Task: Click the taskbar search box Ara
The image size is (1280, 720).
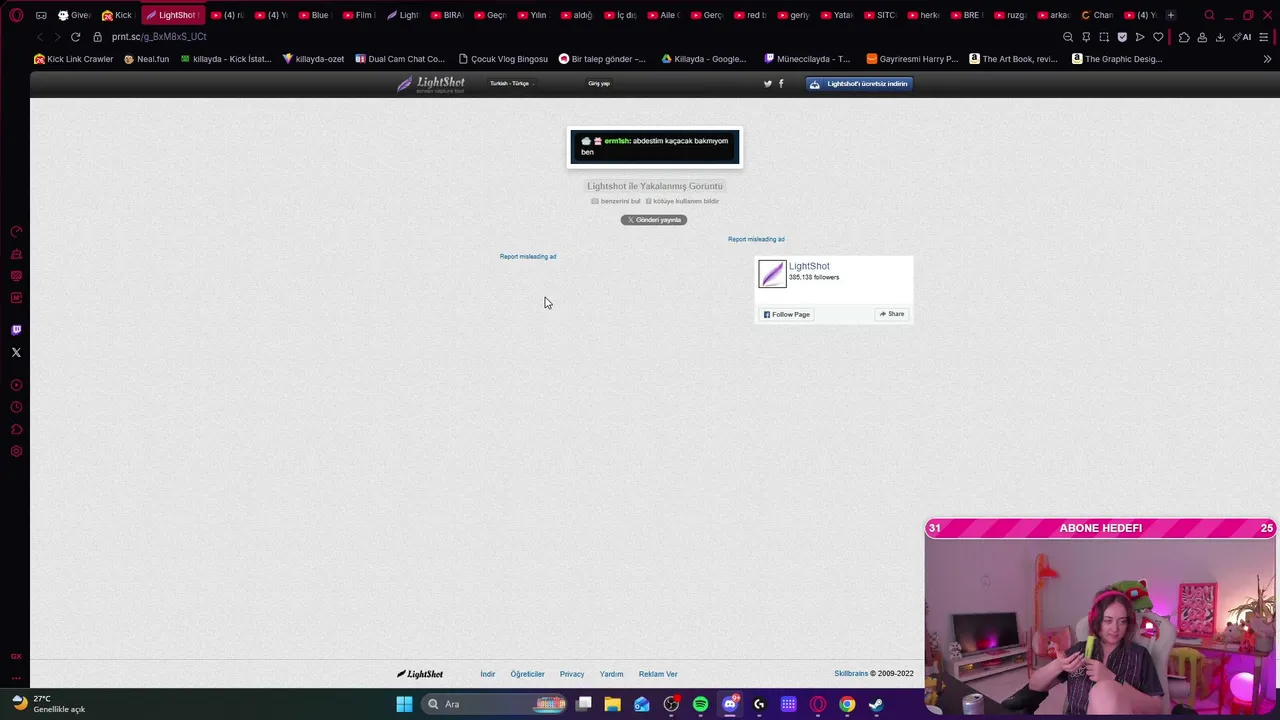Action: coord(495,704)
